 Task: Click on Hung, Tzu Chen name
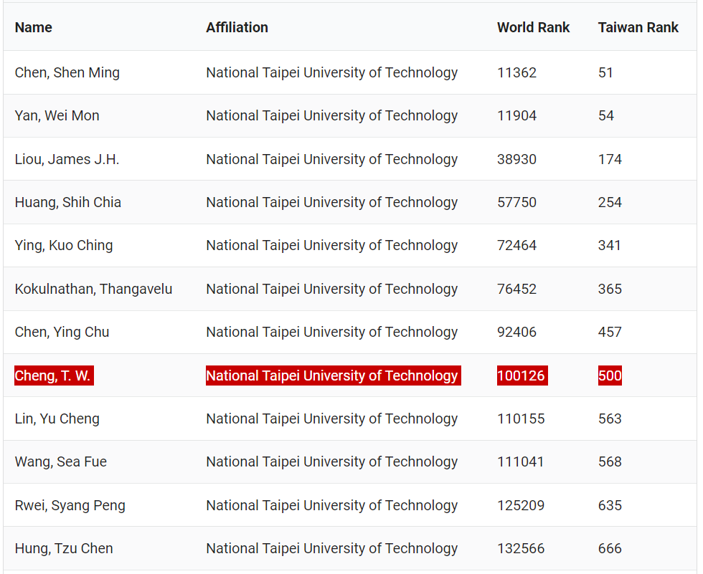point(64,548)
